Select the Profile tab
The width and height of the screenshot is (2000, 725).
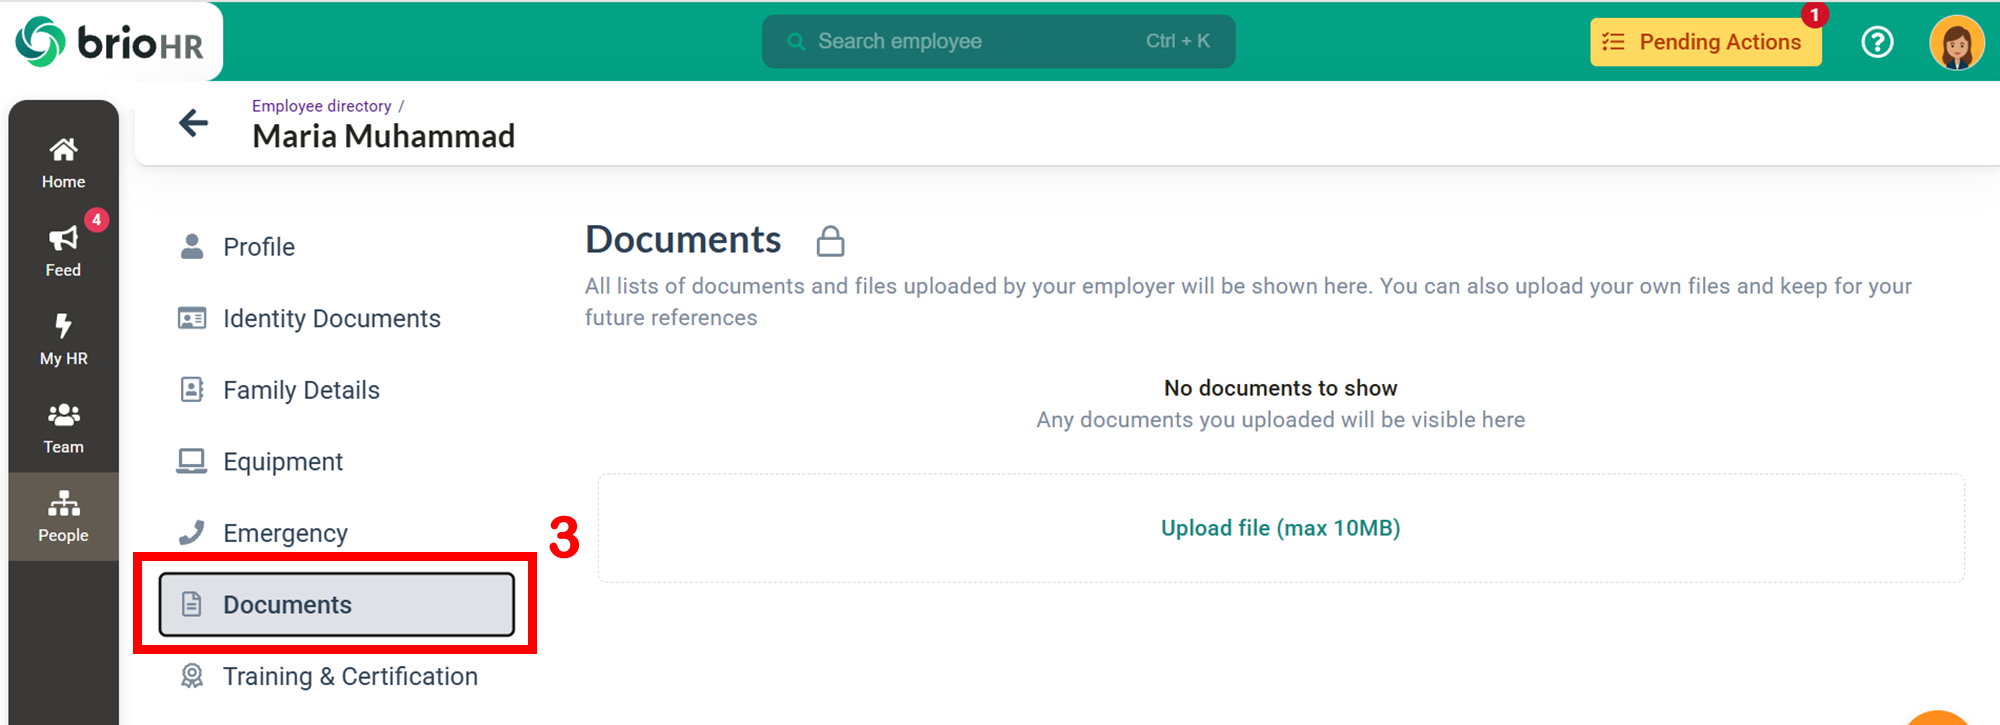tap(259, 247)
